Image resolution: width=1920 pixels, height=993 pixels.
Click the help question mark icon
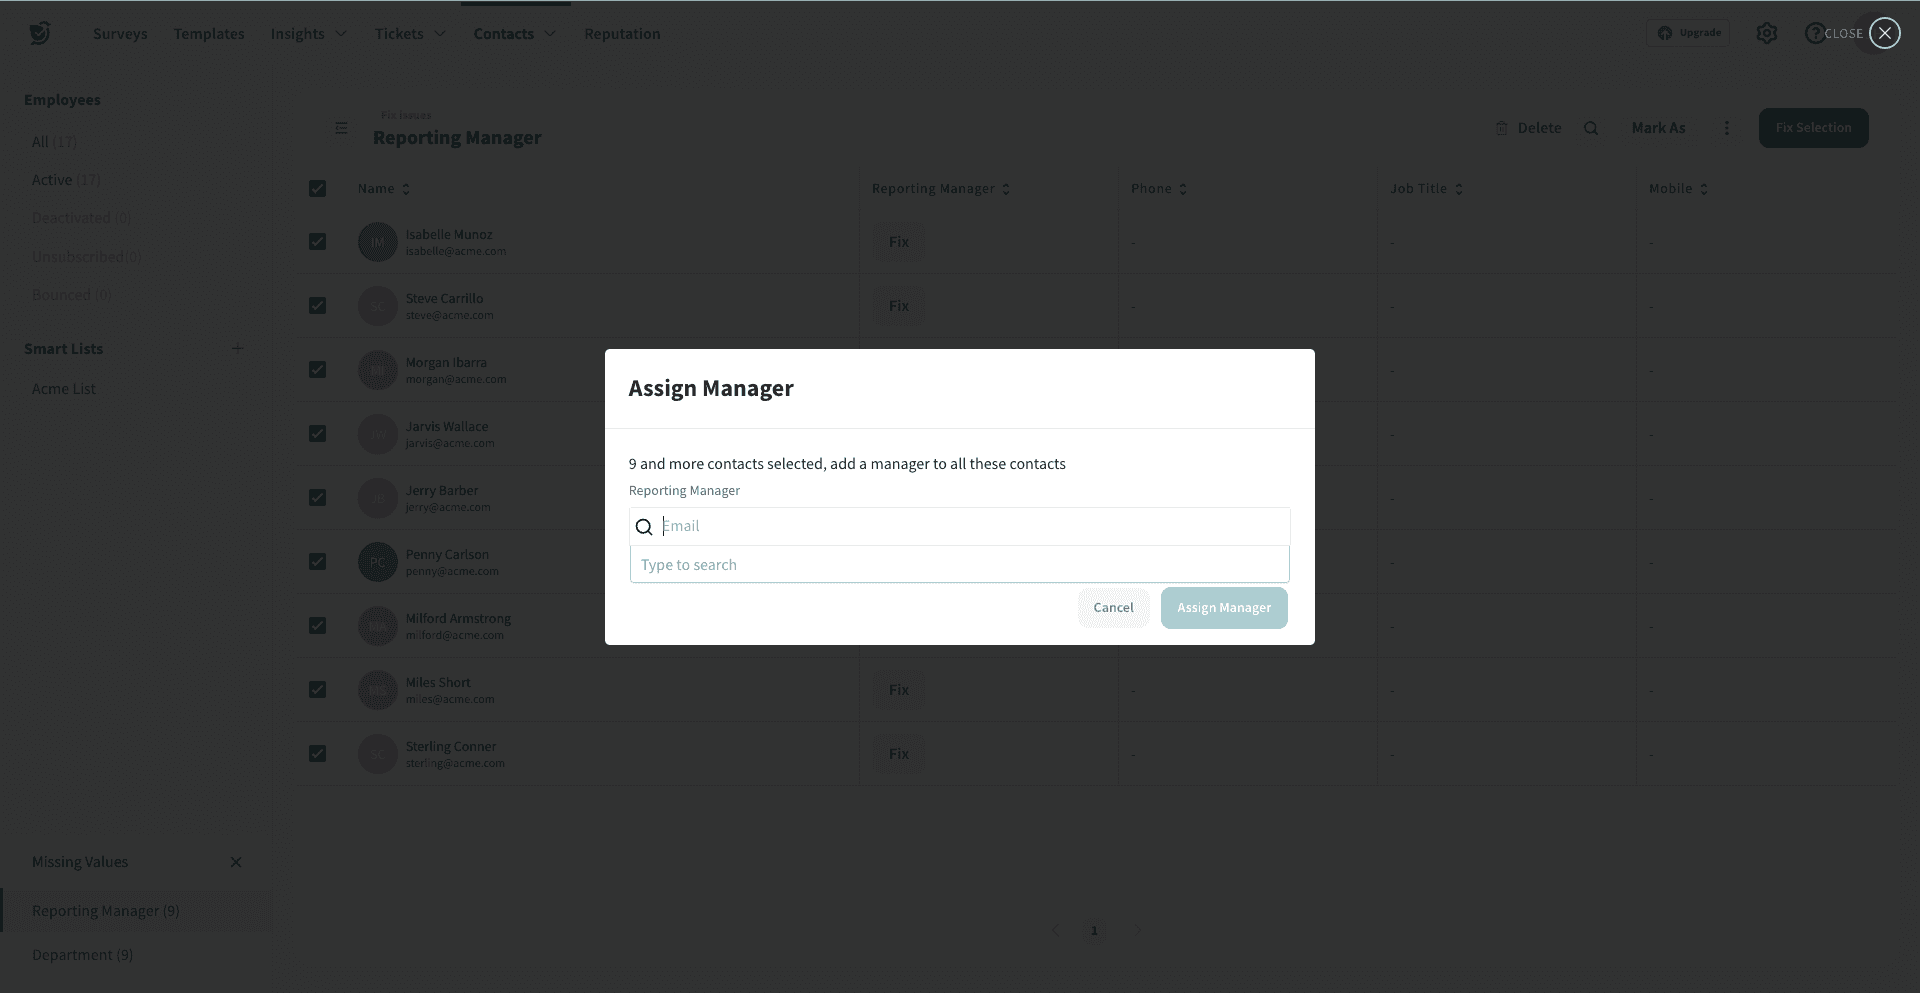(1814, 34)
